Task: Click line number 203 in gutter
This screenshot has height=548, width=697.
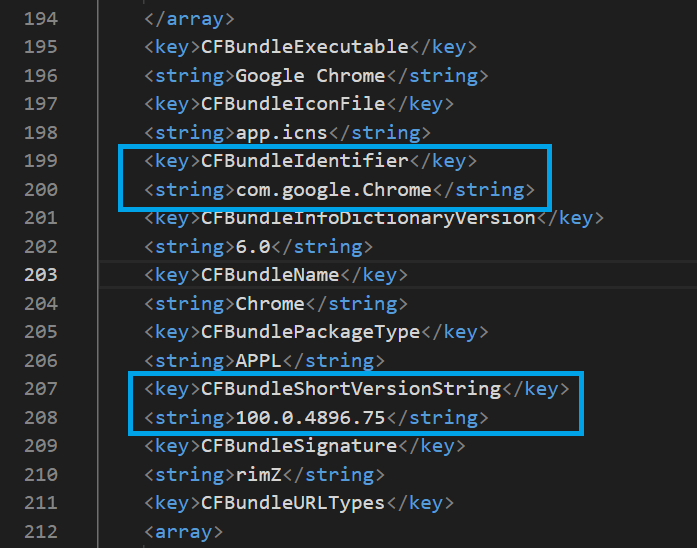Action: tap(41, 275)
